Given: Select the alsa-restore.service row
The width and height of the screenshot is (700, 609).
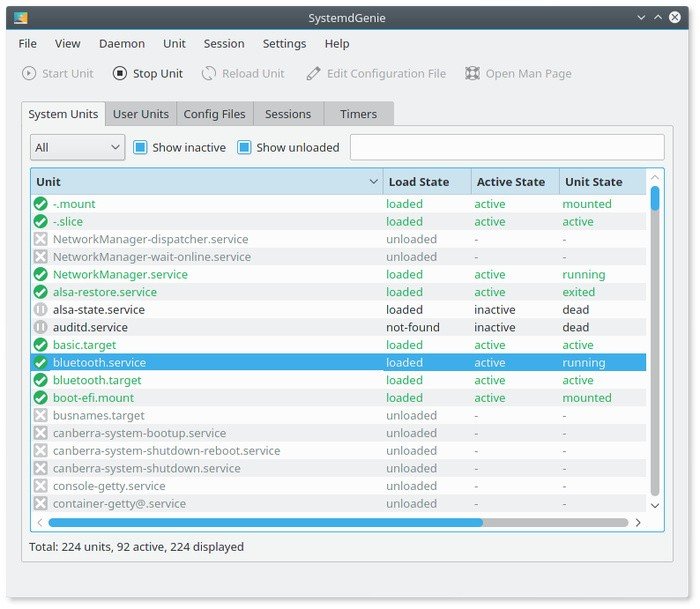Looking at the screenshot, I should point(105,292).
